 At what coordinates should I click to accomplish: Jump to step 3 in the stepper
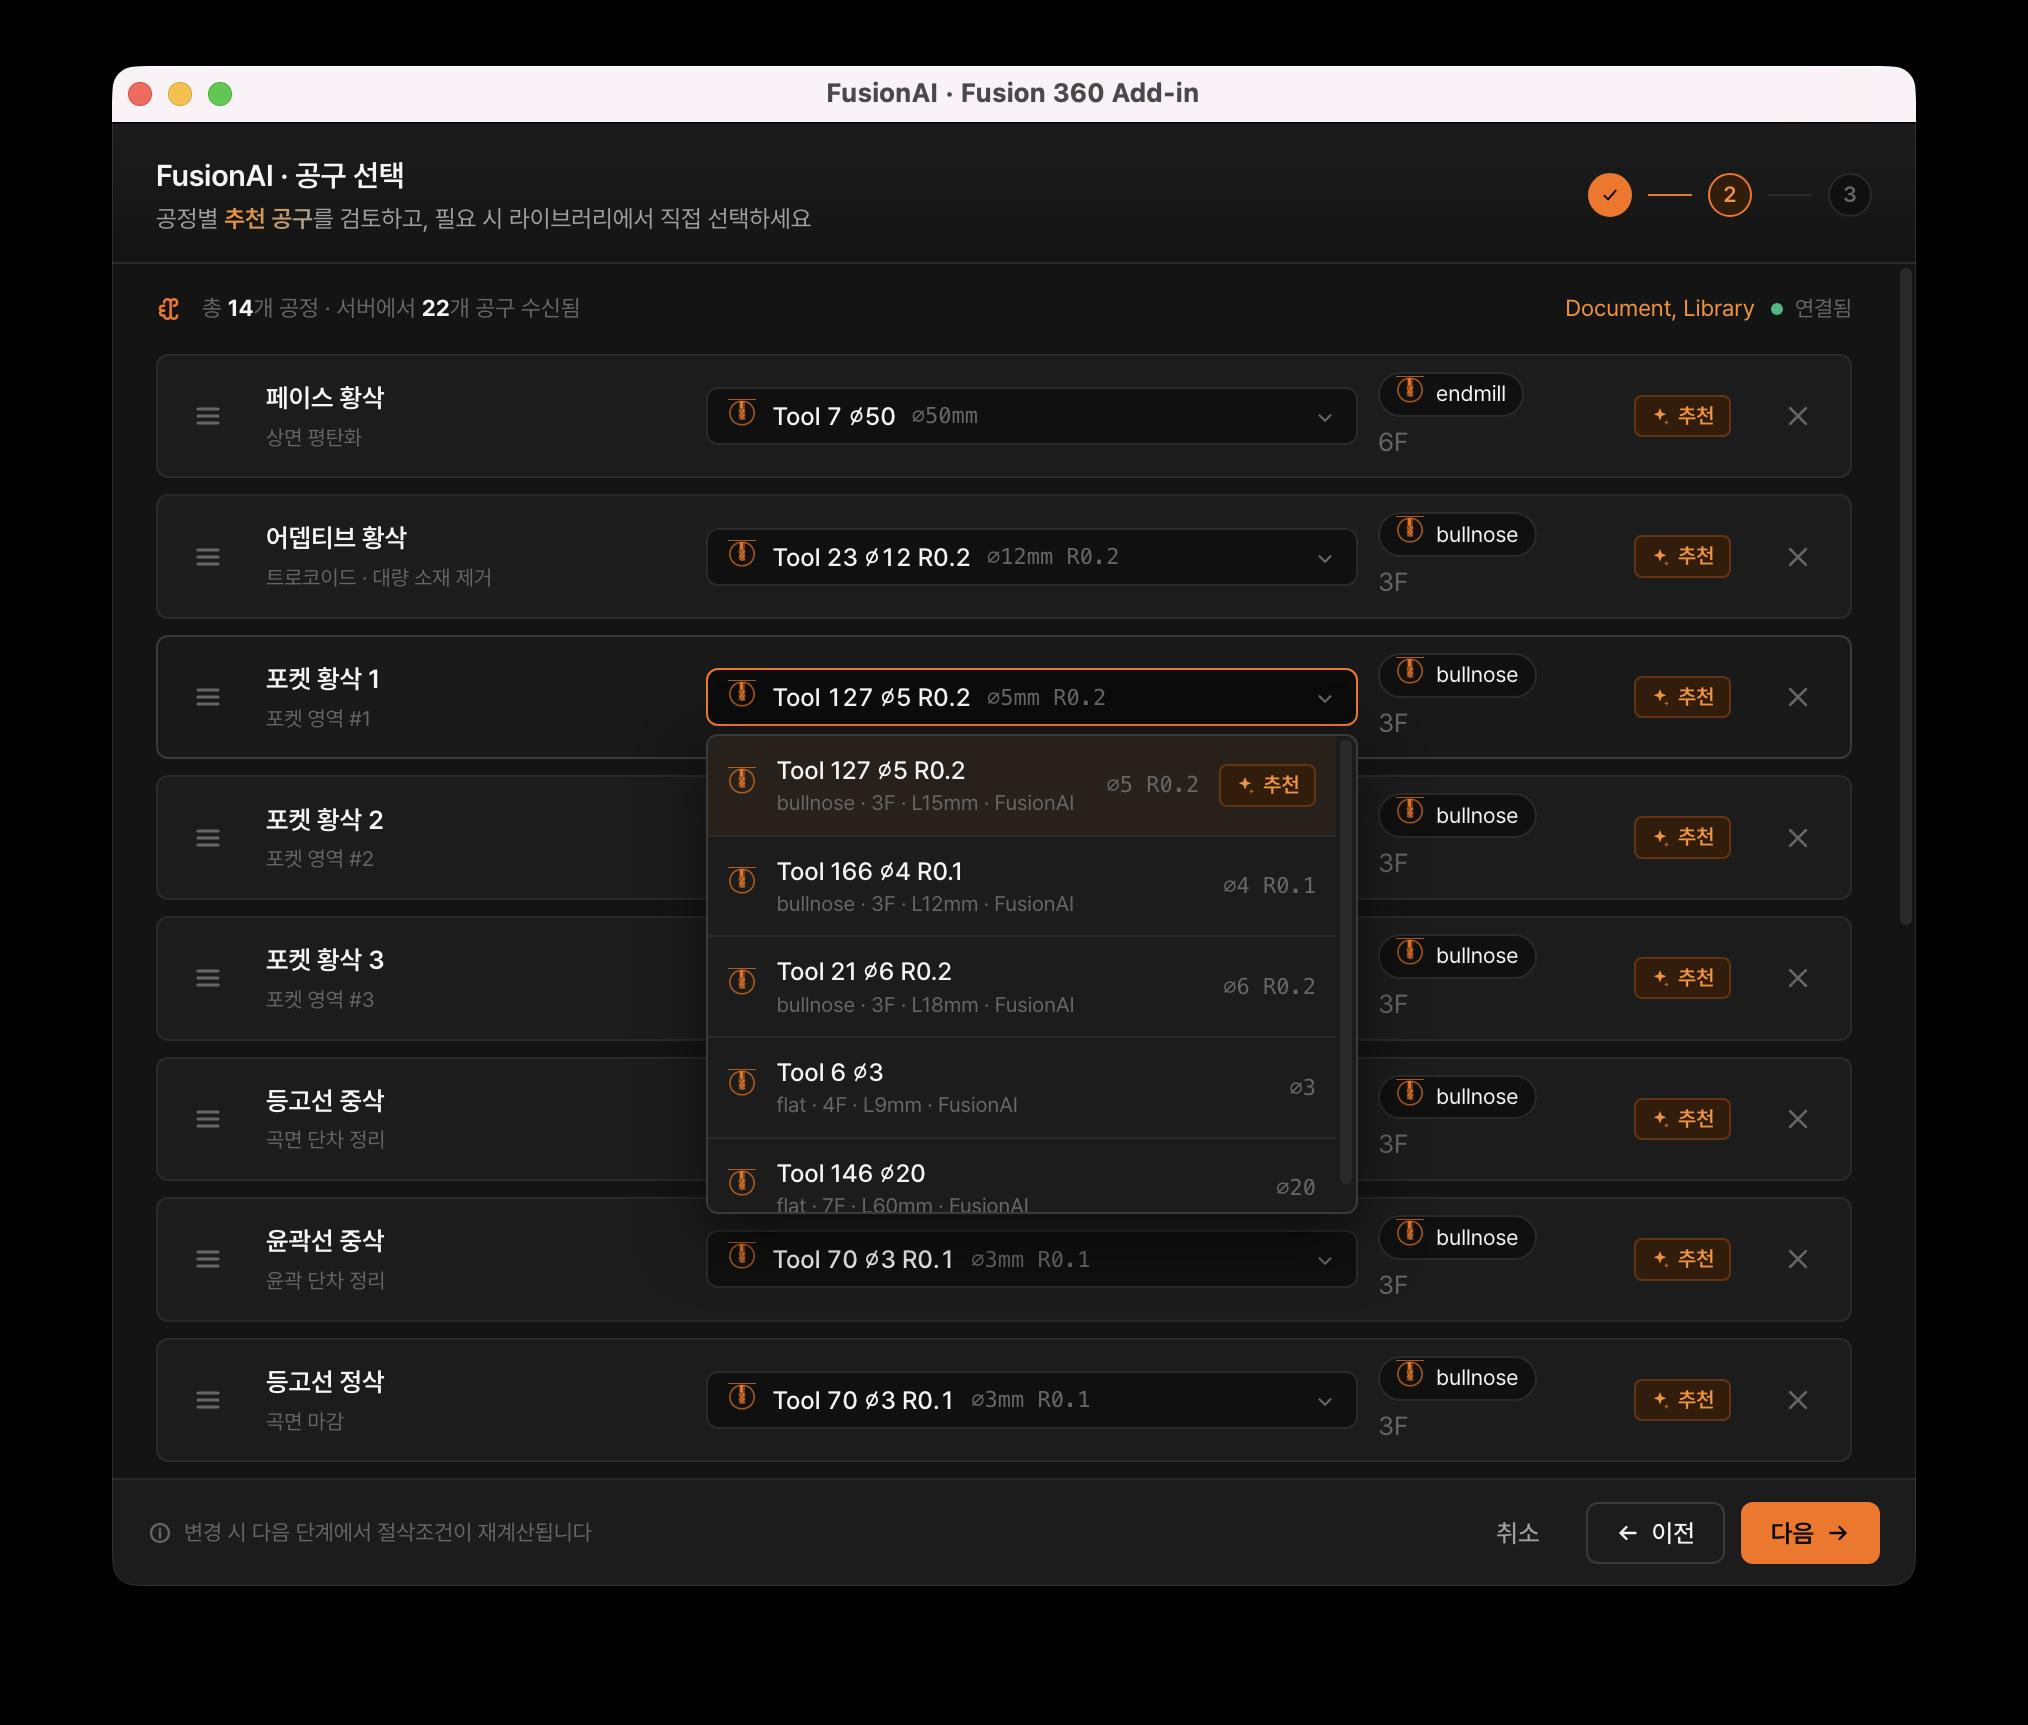[1849, 195]
